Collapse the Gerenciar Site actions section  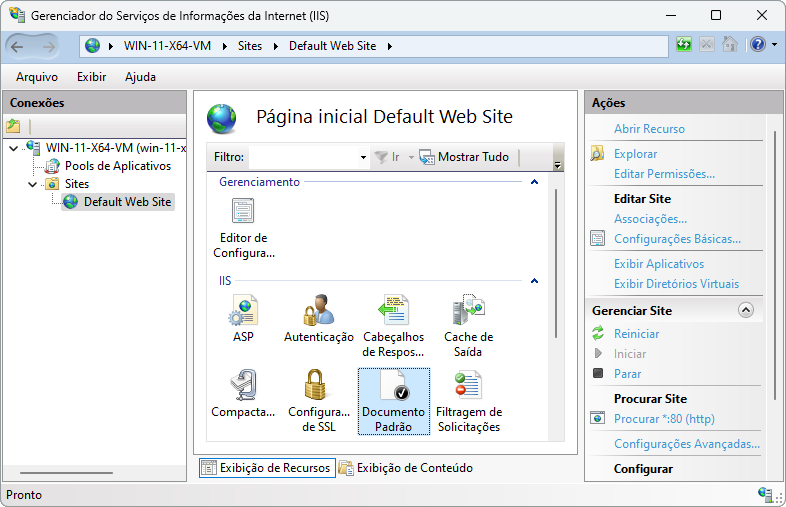(745, 311)
